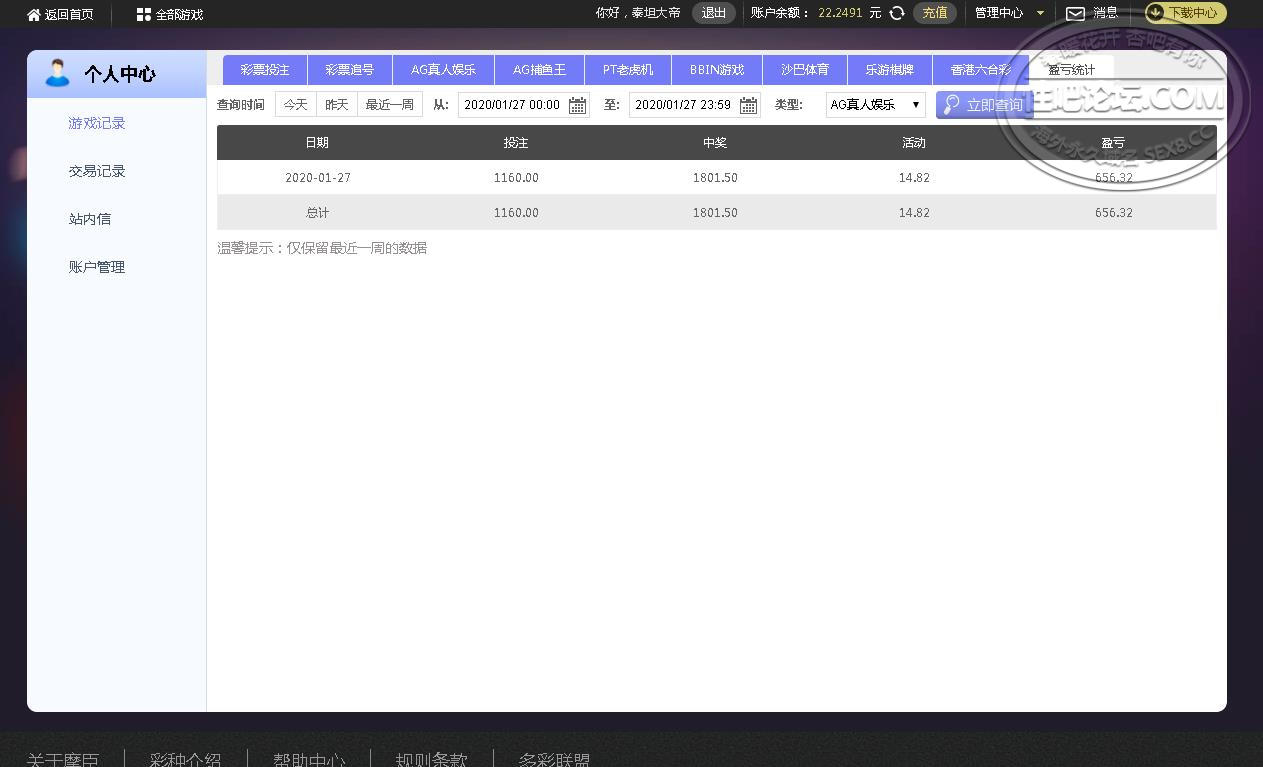Click the magnifier icon on 立即查询 button
Image resolution: width=1263 pixels, height=767 pixels.
[x=951, y=104]
